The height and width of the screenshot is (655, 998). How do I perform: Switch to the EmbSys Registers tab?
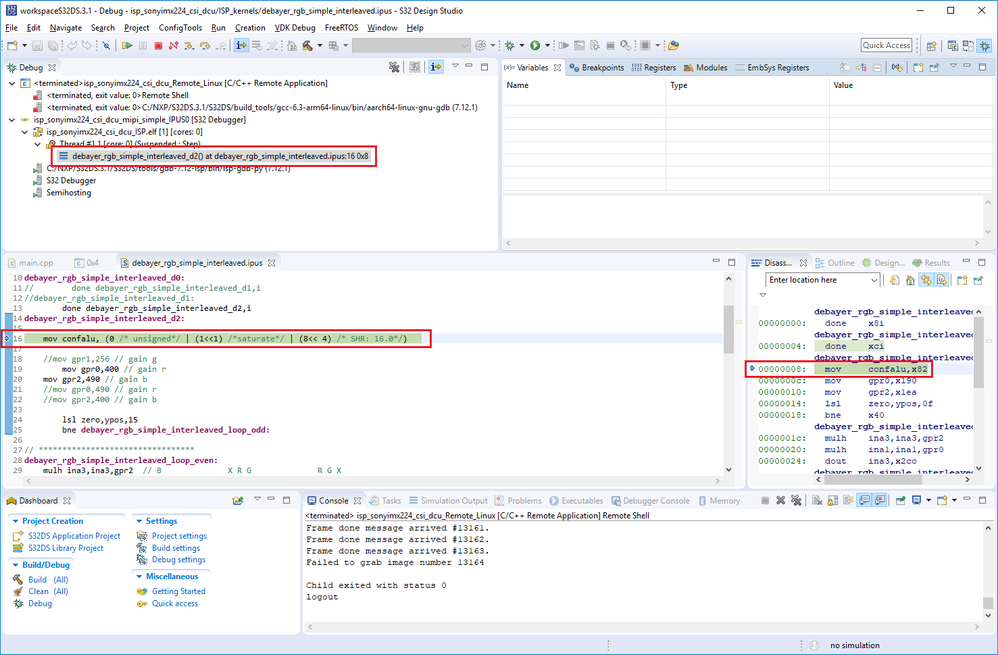click(x=772, y=67)
